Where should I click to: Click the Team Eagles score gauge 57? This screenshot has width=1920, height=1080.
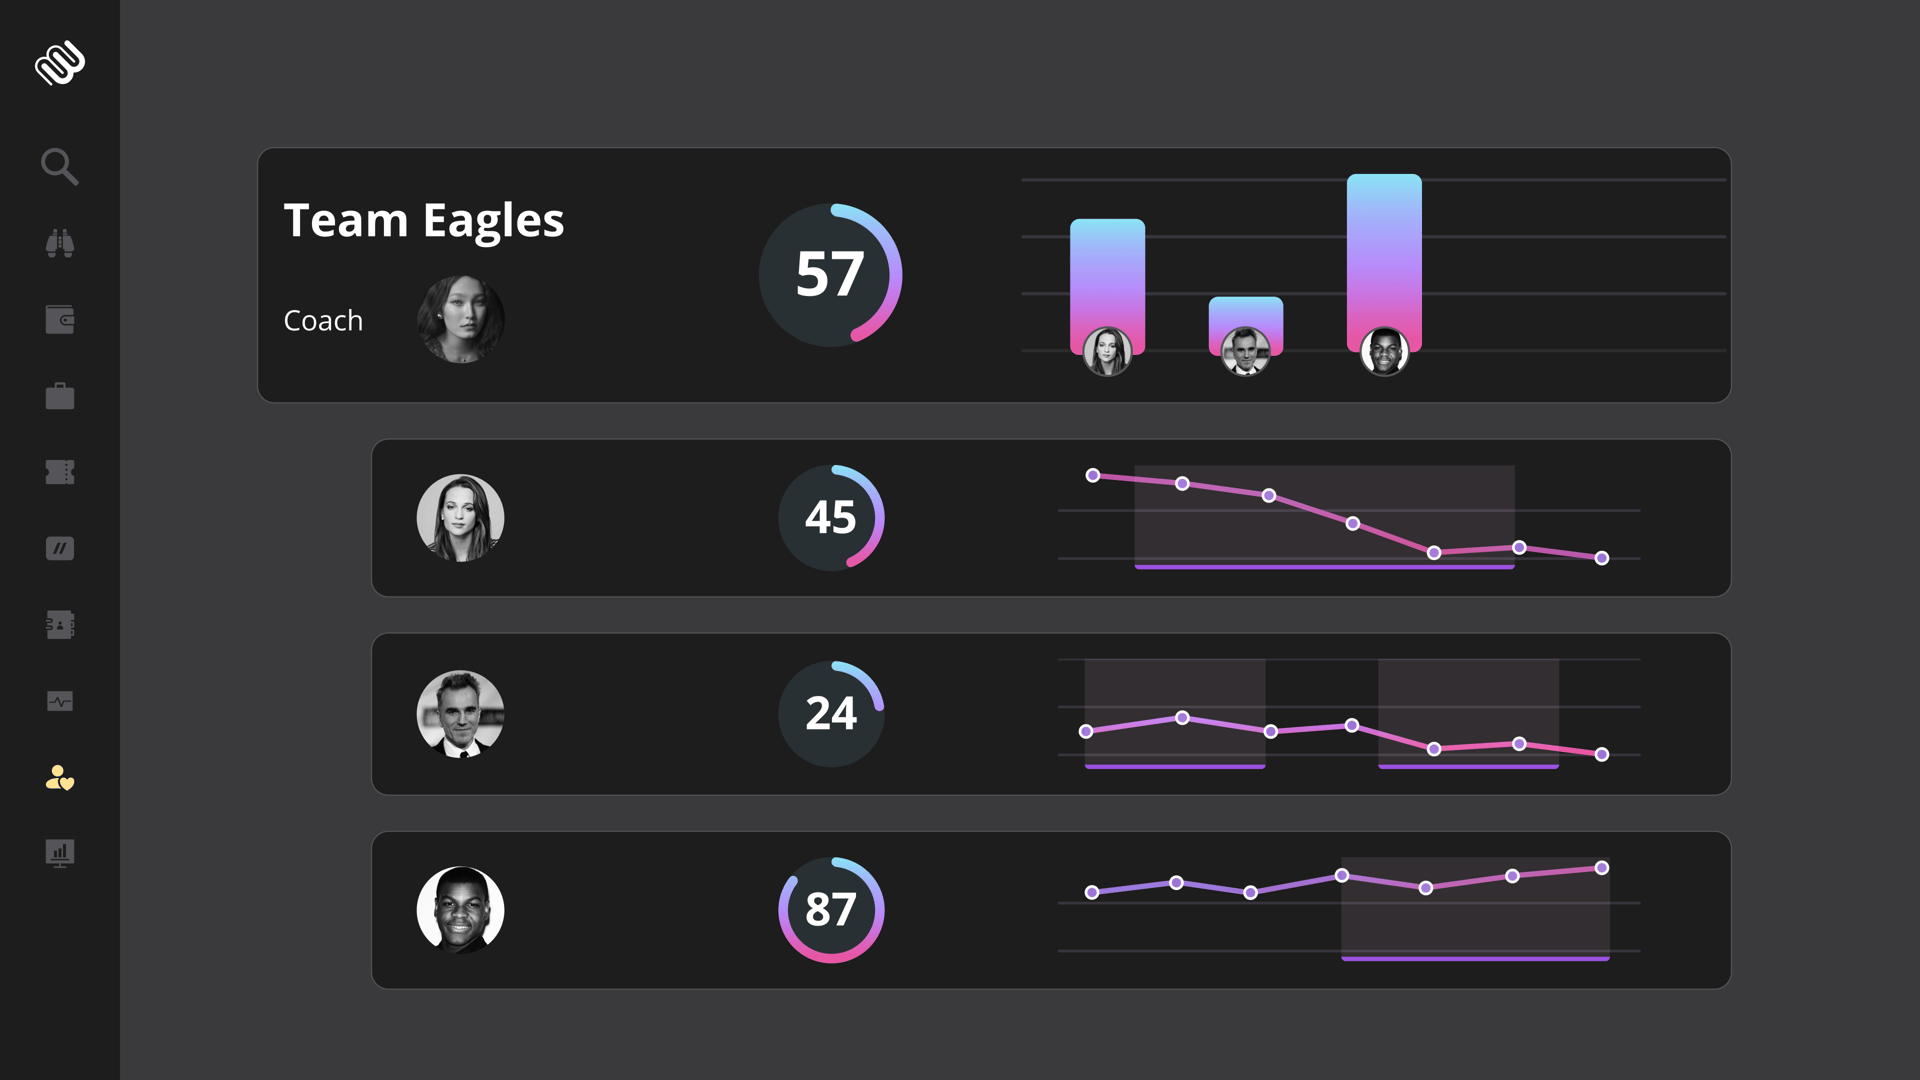(830, 275)
